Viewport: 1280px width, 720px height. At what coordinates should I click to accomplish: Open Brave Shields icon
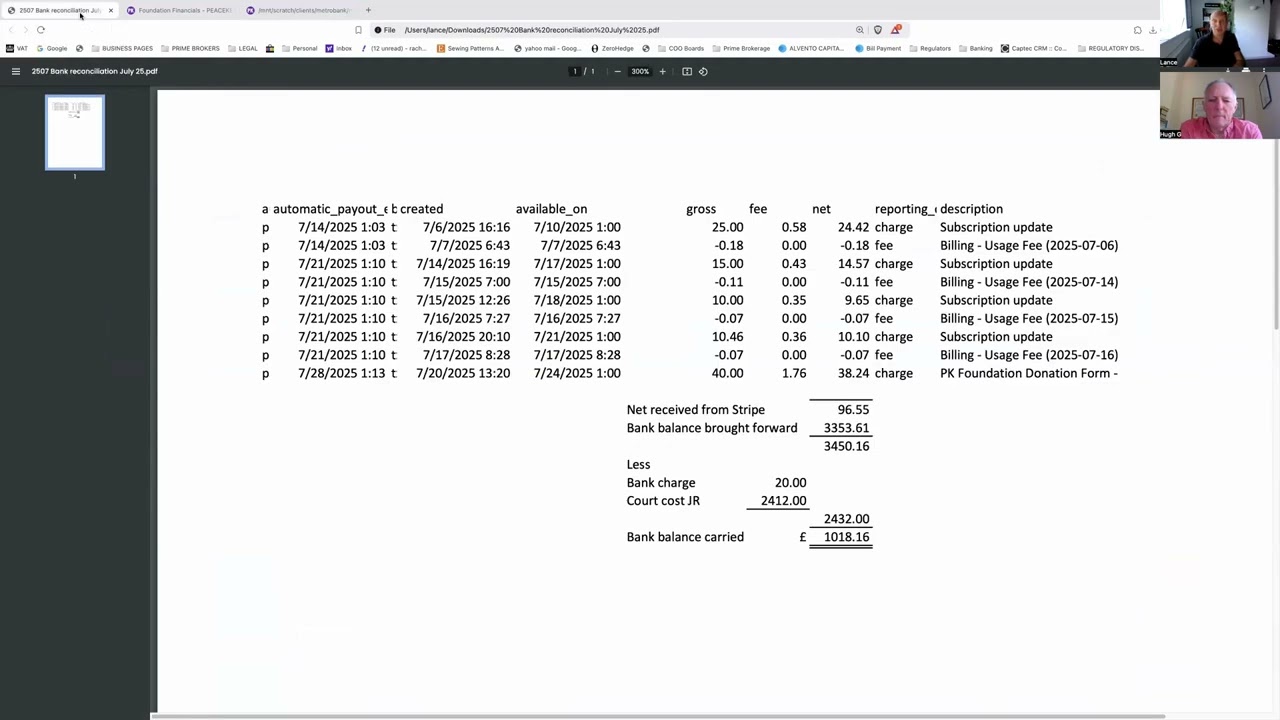point(878,30)
